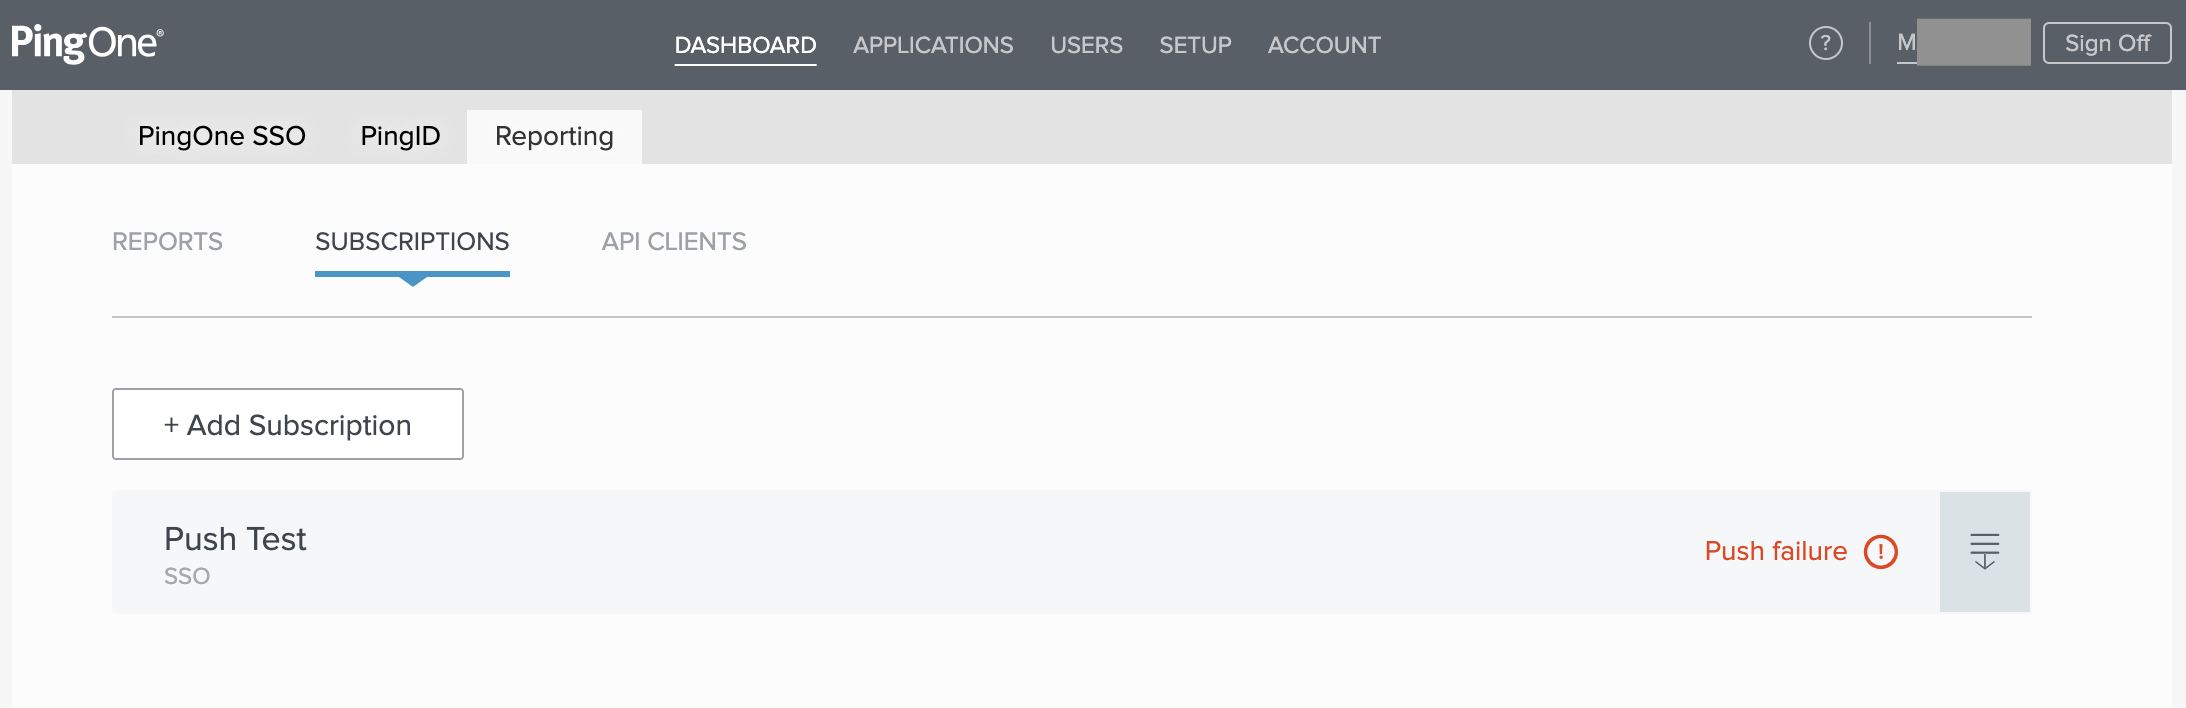Viewport: 2186px width, 708px height.
Task: Switch to the PingOne SSO tab
Action: pos(222,136)
